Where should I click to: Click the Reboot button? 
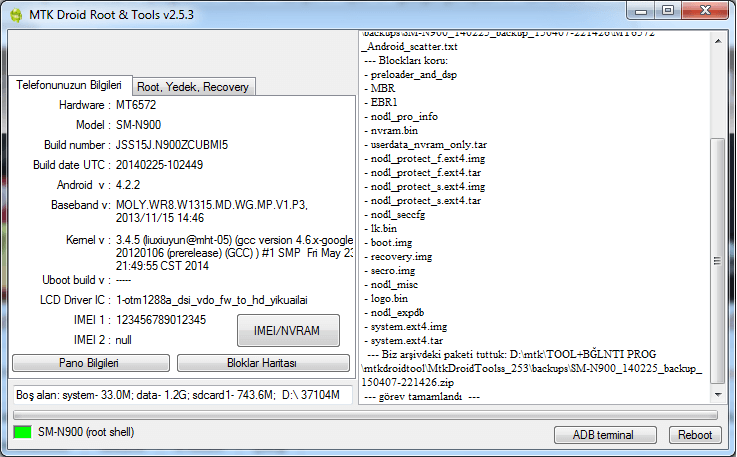click(x=695, y=434)
